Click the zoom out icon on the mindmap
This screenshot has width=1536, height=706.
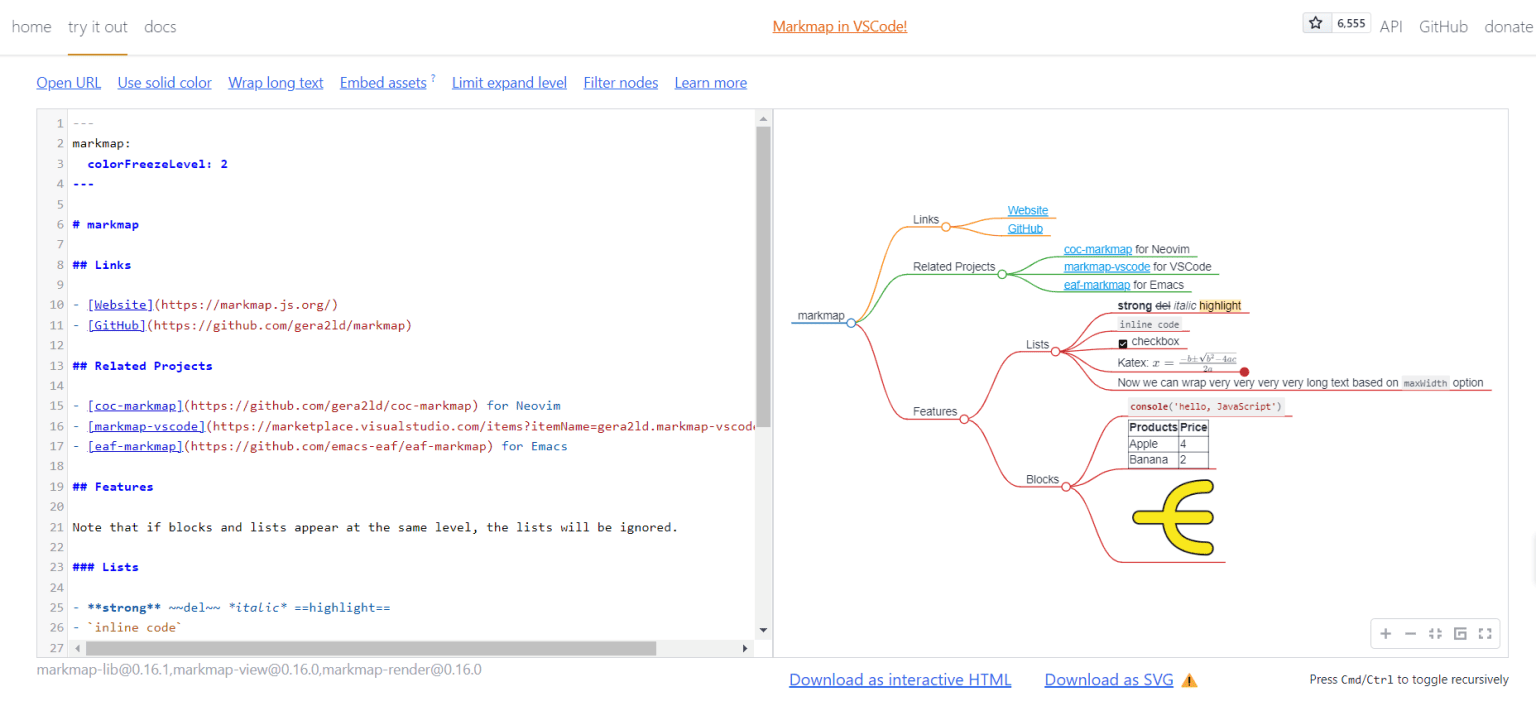click(x=1410, y=633)
